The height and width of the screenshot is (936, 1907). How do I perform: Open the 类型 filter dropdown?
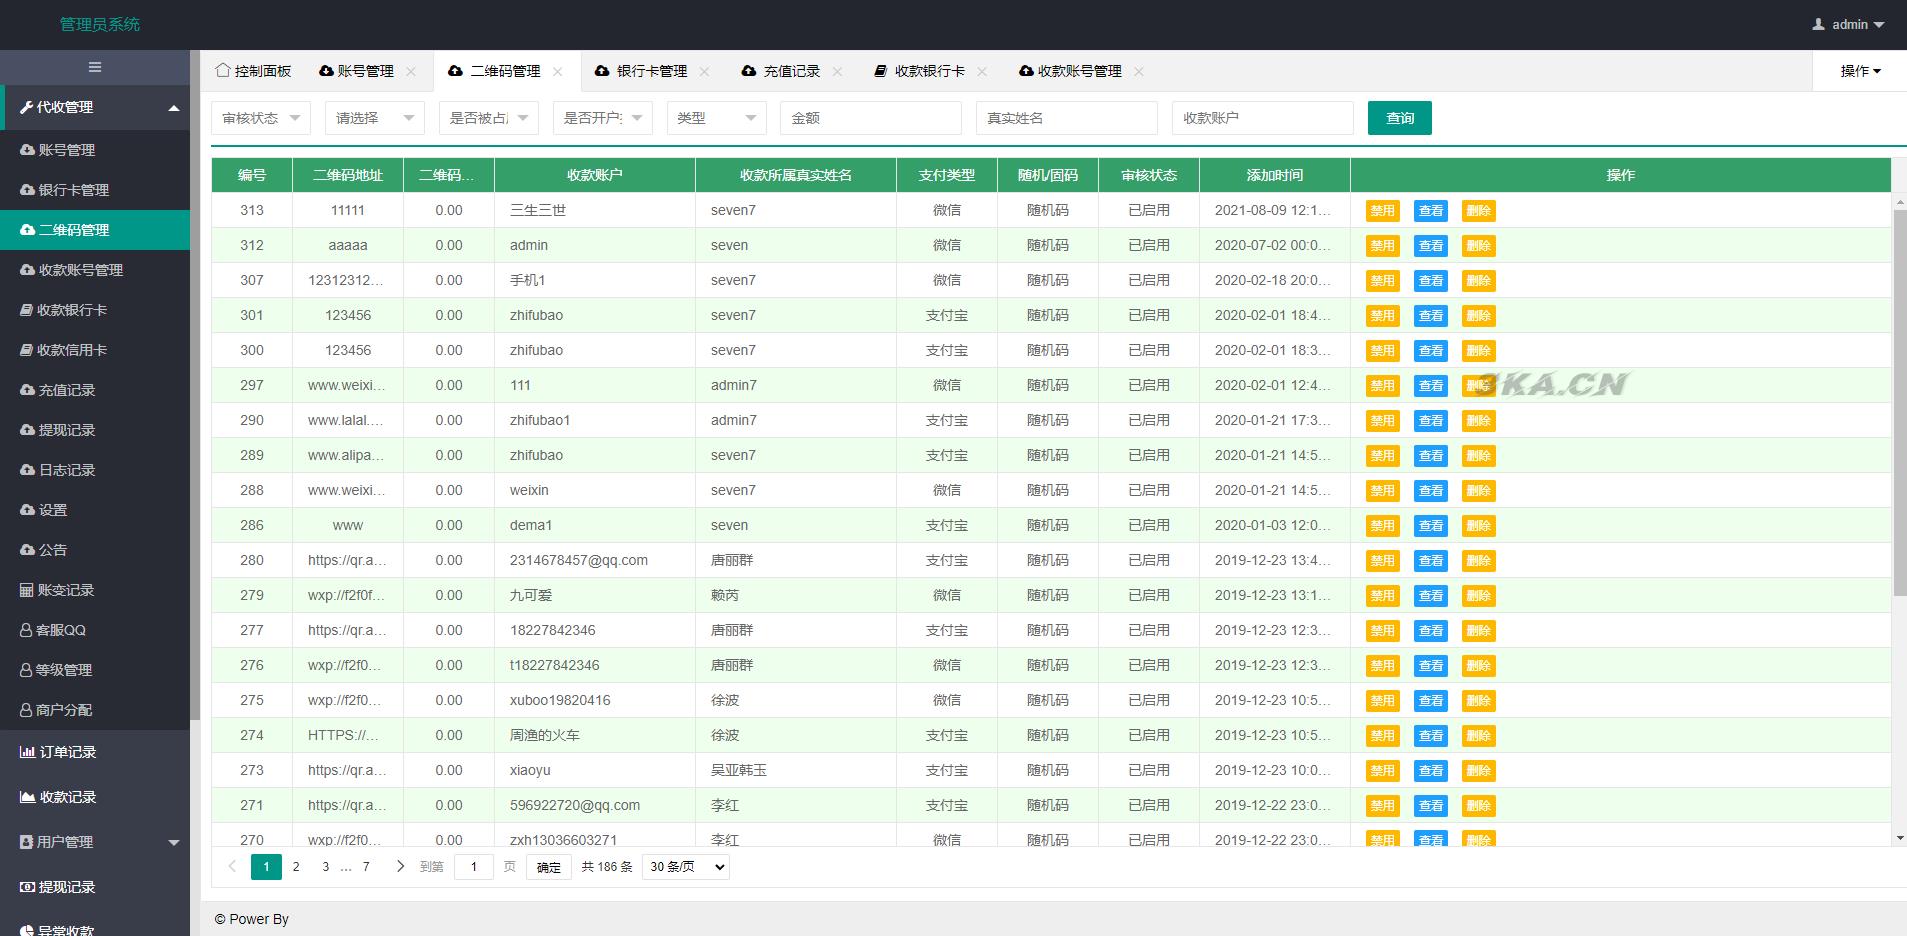717,118
